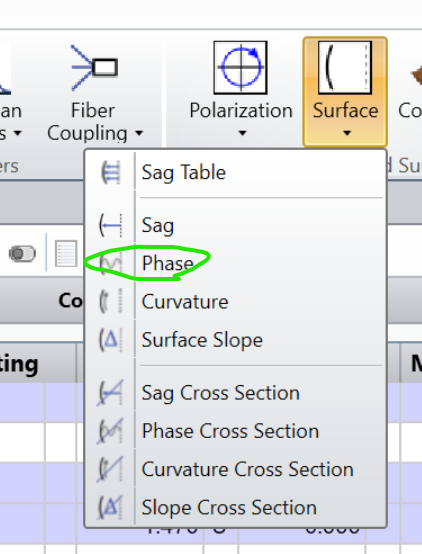Collapse the Surface dropdown arrow

pyautogui.click(x=347, y=133)
